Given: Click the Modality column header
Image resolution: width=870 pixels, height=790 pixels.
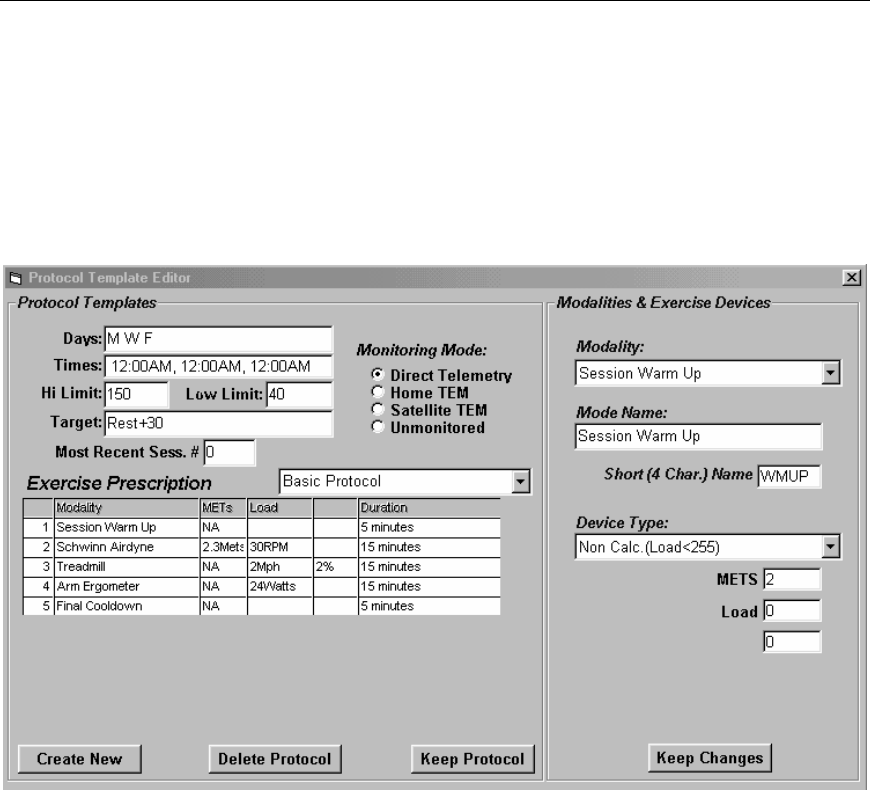Looking at the screenshot, I should pos(127,508).
